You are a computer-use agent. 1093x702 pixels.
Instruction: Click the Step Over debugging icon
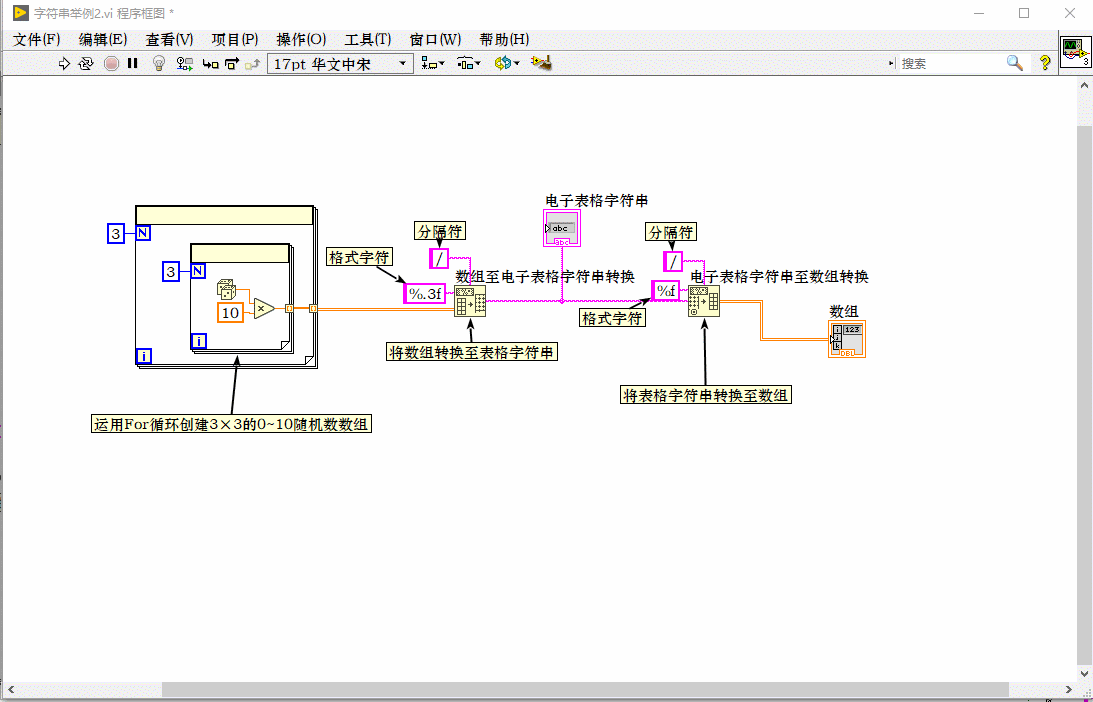(231, 63)
